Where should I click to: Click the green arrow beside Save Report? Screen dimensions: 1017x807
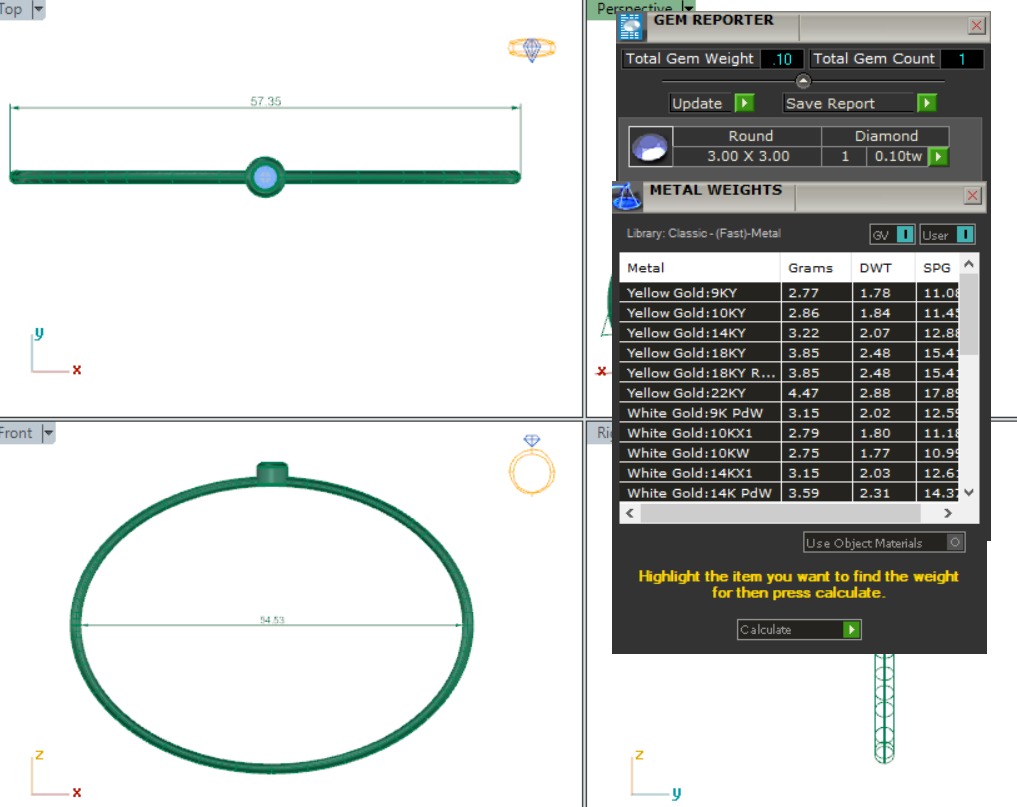coord(927,103)
